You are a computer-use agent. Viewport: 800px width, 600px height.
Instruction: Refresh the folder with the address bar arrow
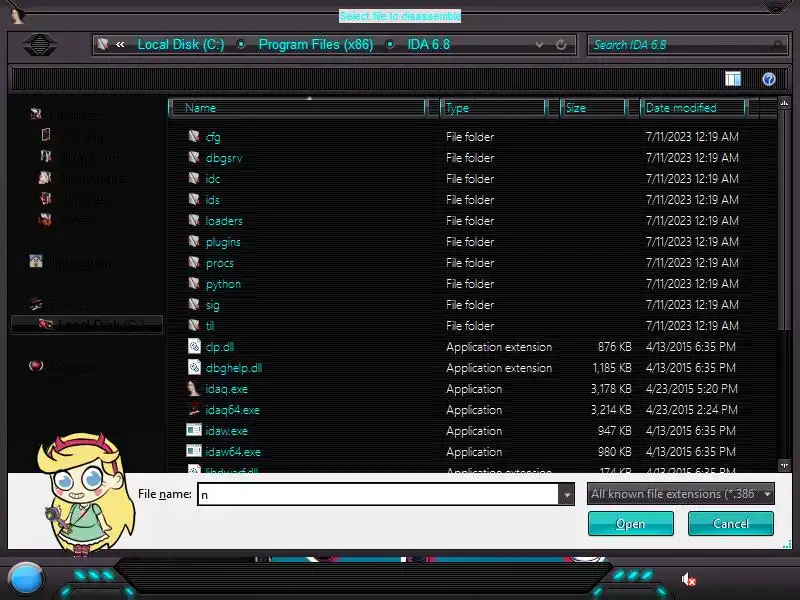561,45
